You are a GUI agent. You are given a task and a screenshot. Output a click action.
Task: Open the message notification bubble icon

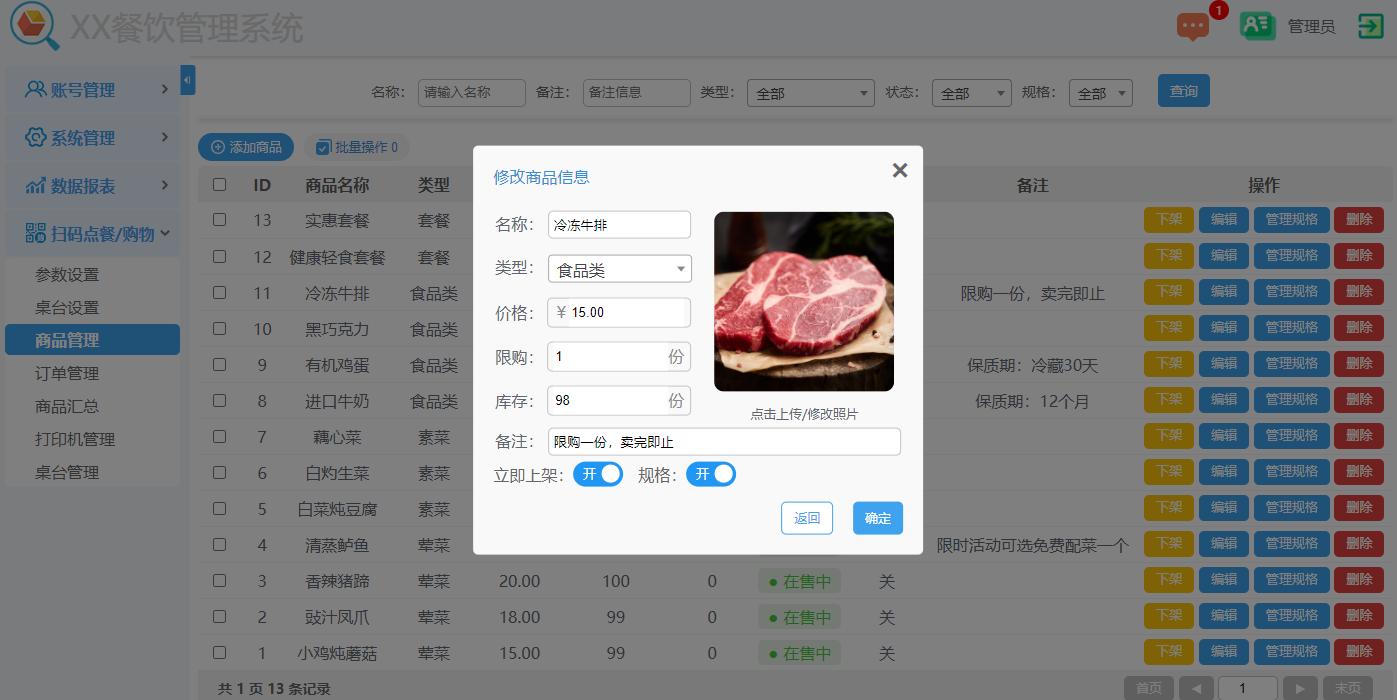1193,27
